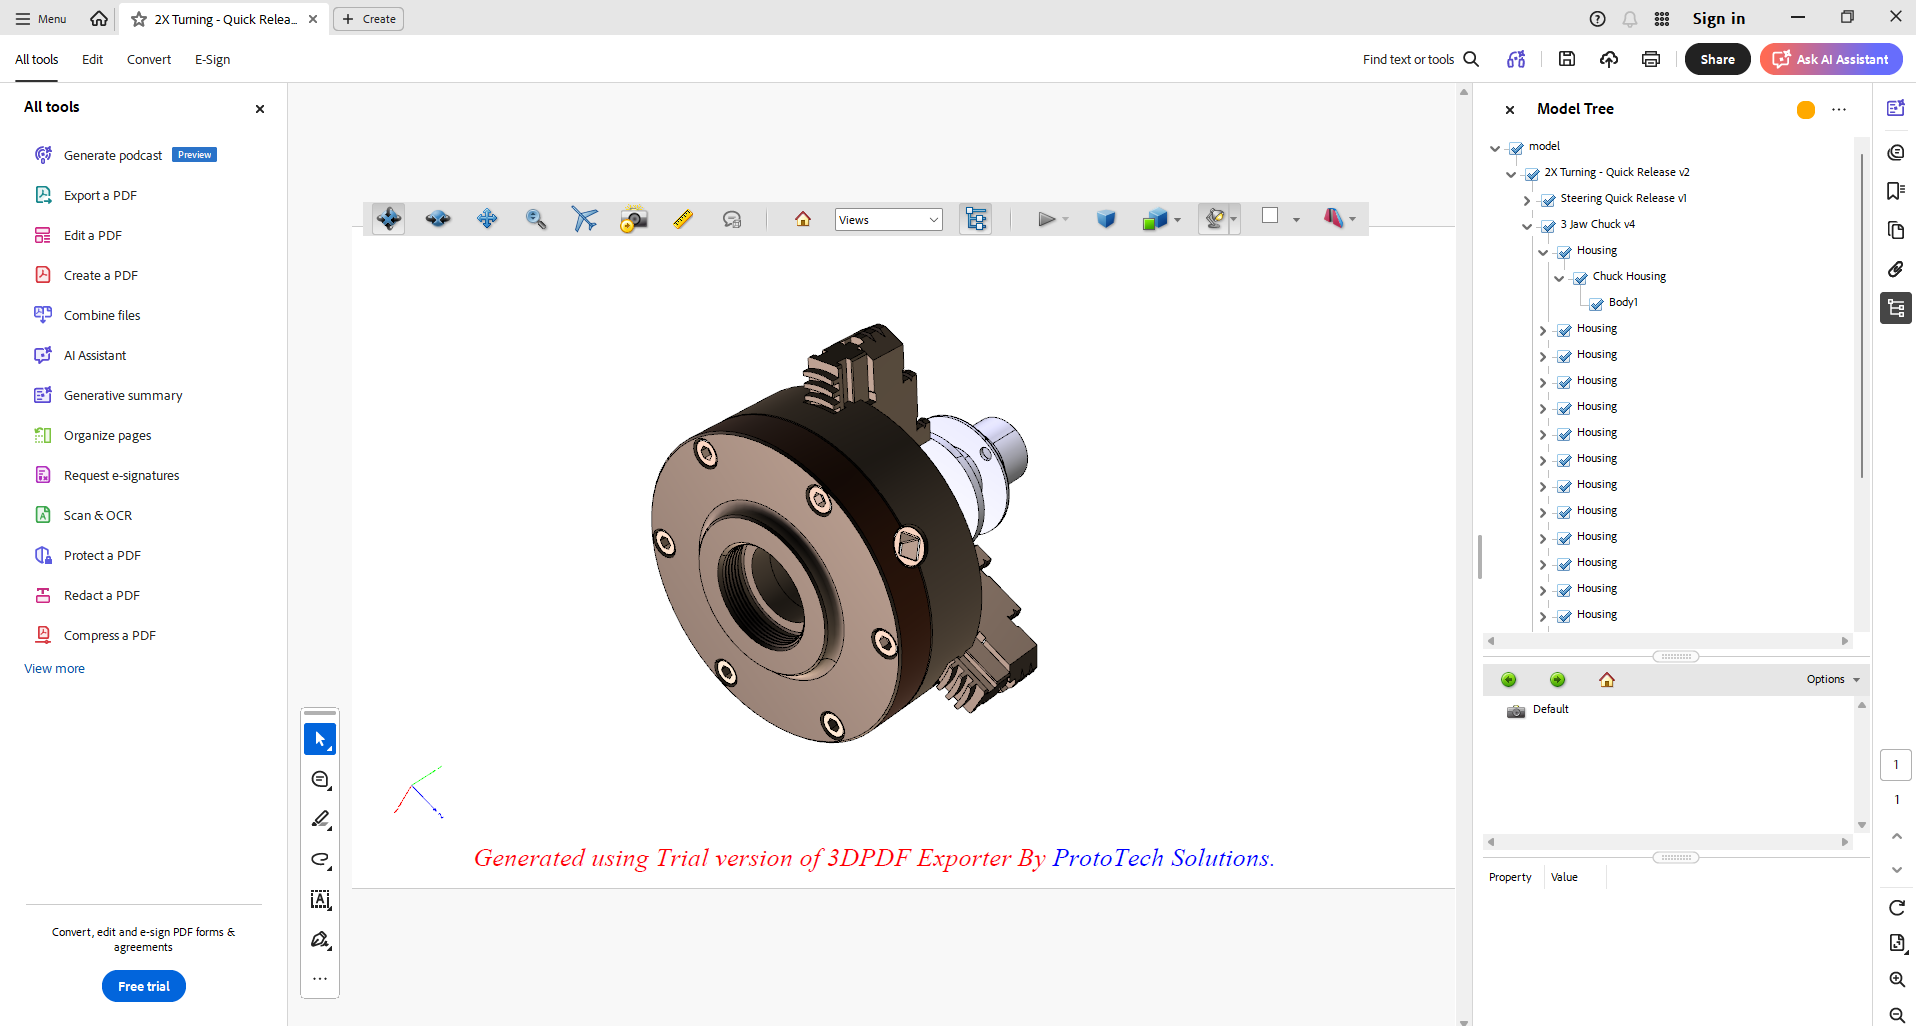Open the Edit menu
Viewport: 1916px width, 1026px height.
click(x=92, y=59)
